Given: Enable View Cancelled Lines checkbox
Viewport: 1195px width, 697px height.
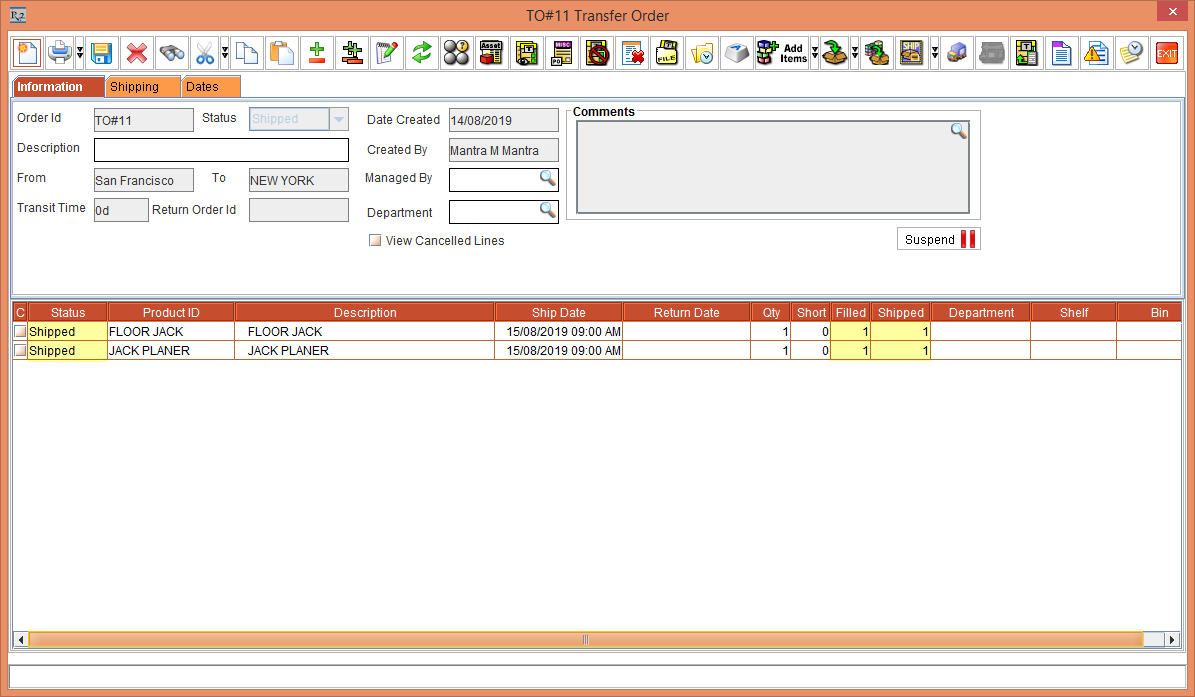Looking at the screenshot, I should 375,241.
